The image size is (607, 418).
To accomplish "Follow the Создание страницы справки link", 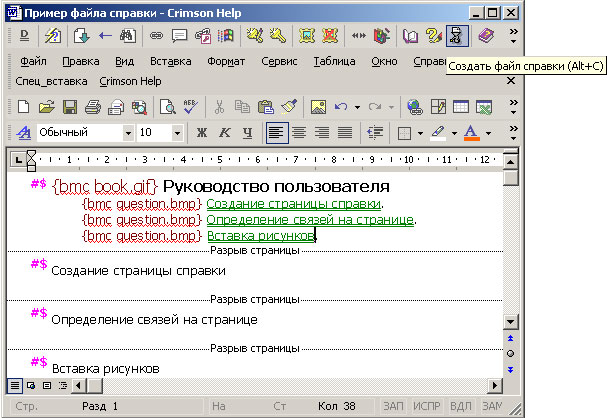I will pos(294,204).
